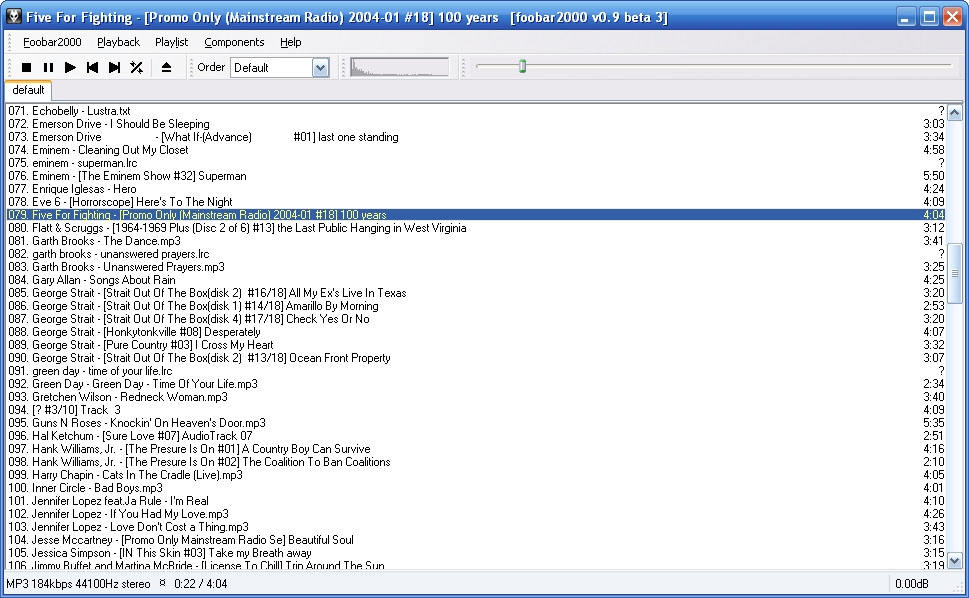Viewport: 969px width, 598px height.
Task: Open the Foobar2000 menu
Action: (x=52, y=42)
